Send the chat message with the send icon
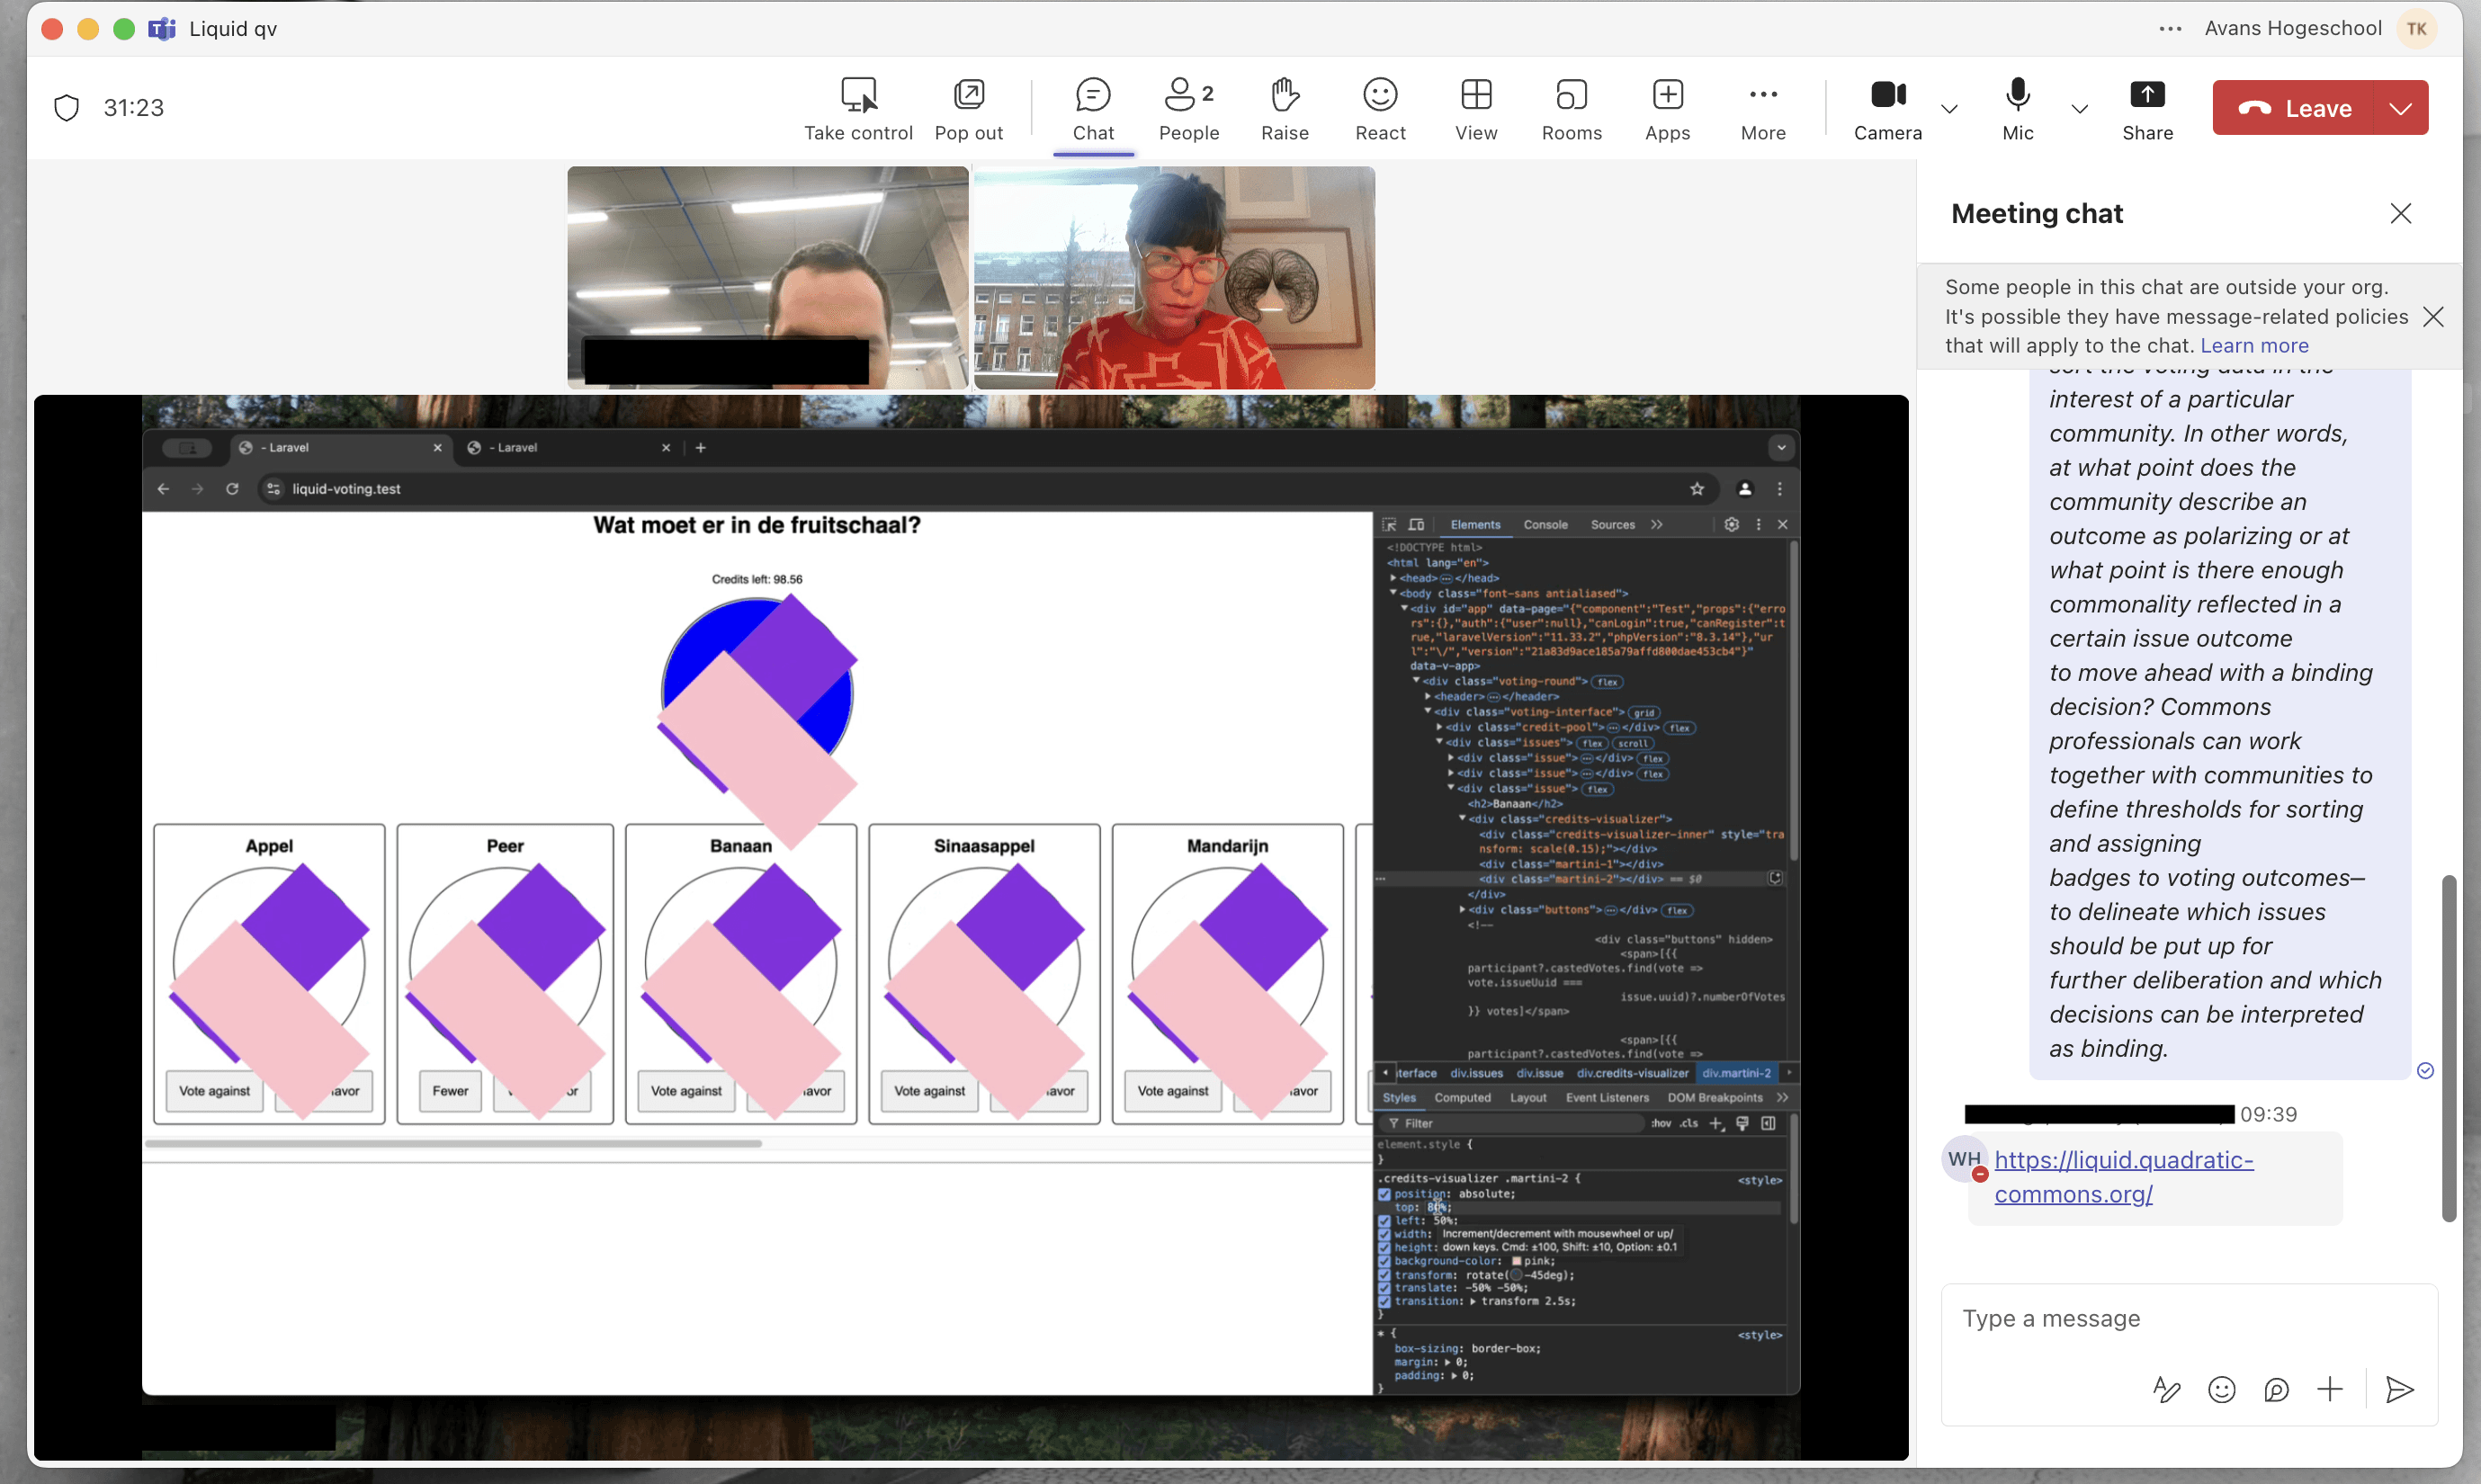The image size is (2481, 1484). click(x=2400, y=1389)
